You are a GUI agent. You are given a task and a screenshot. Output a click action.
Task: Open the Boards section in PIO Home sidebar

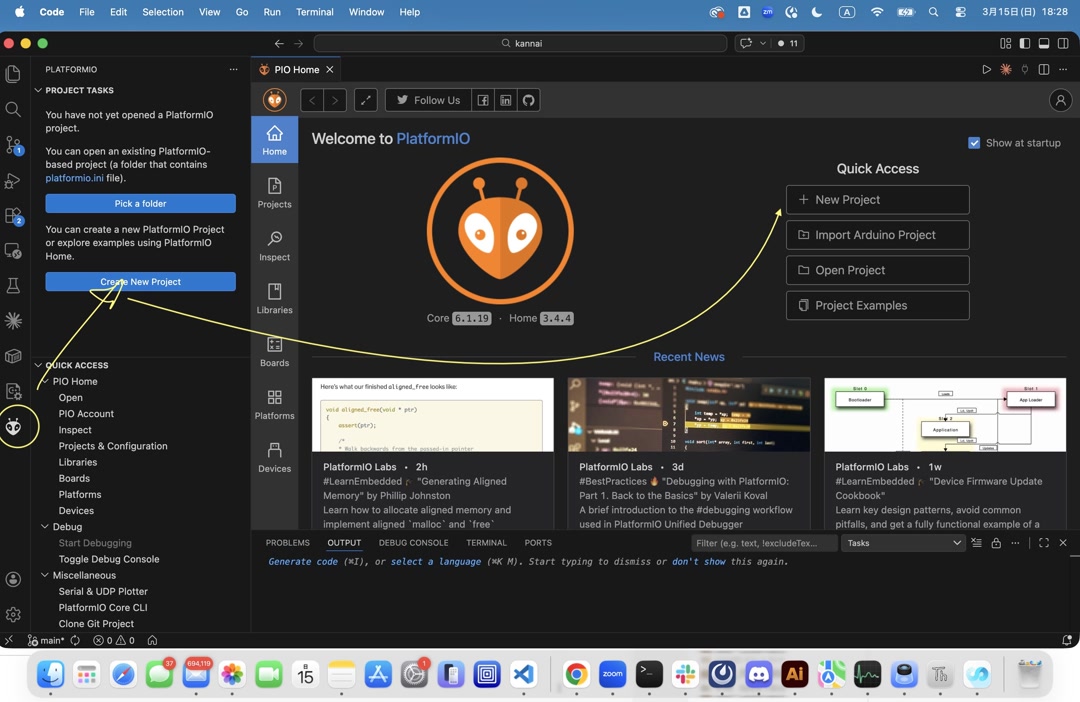pyautogui.click(x=274, y=352)
